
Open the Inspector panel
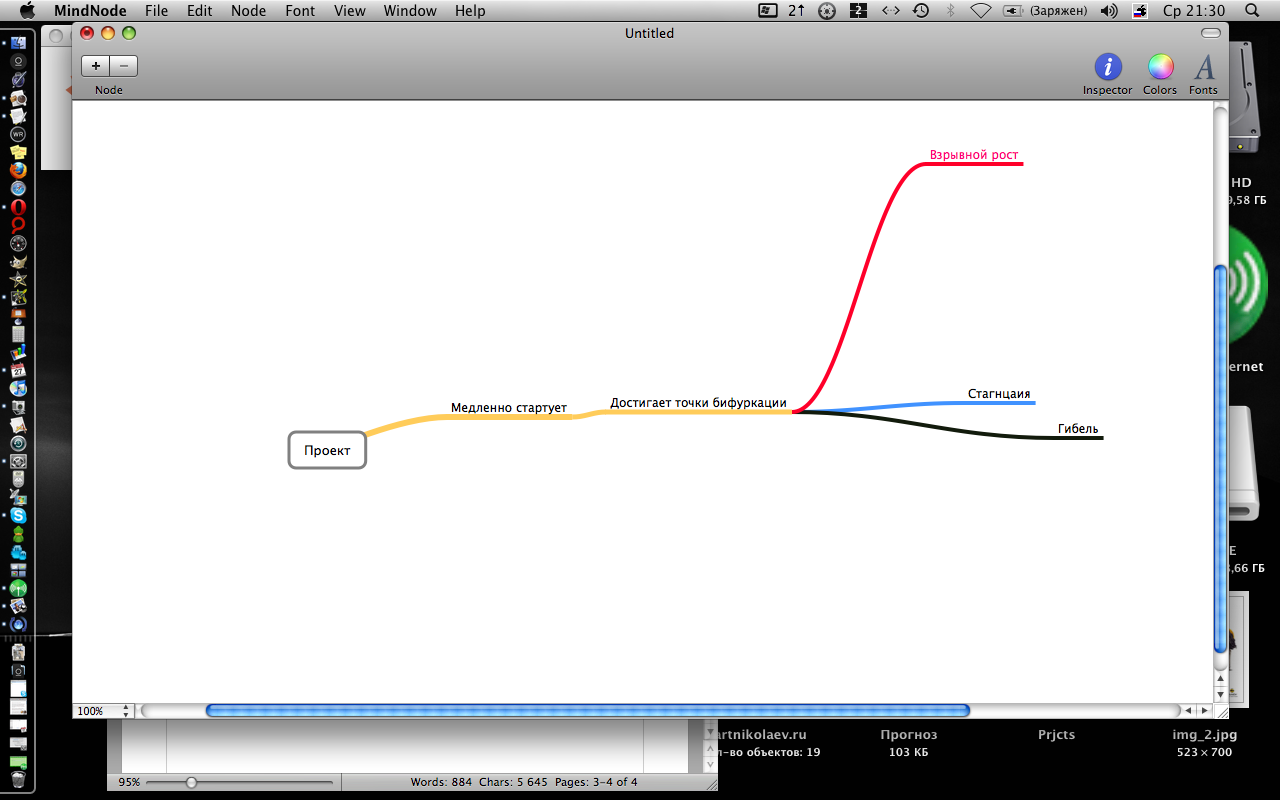tap(1107, 68)
